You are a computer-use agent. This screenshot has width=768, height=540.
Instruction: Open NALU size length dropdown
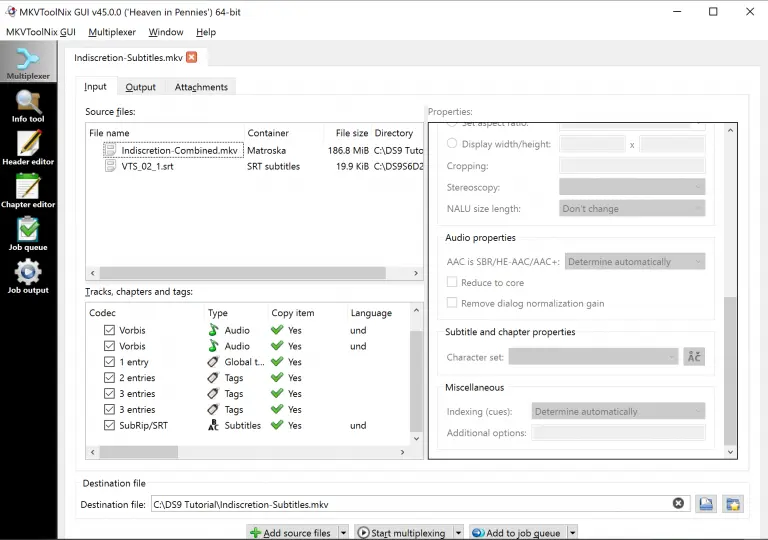pyautogui.click(x=632, y=208)
